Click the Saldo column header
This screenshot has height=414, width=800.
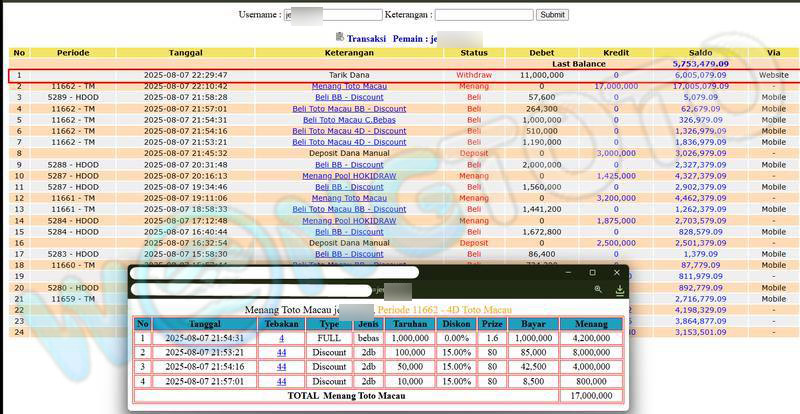point(700,52)
